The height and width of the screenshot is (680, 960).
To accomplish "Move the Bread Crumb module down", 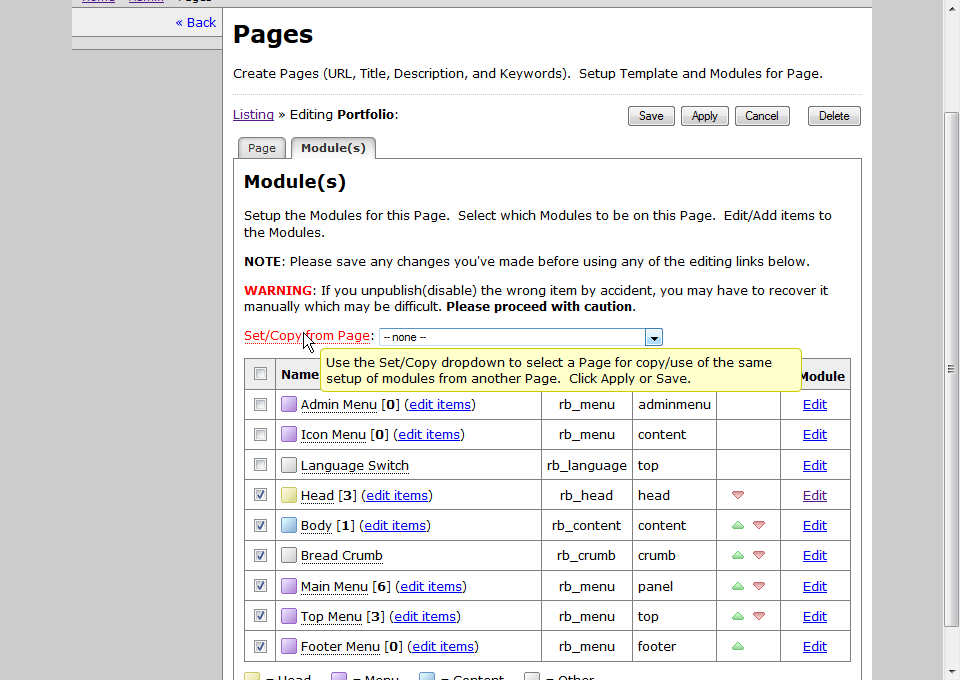I will (x=759, y=555).
